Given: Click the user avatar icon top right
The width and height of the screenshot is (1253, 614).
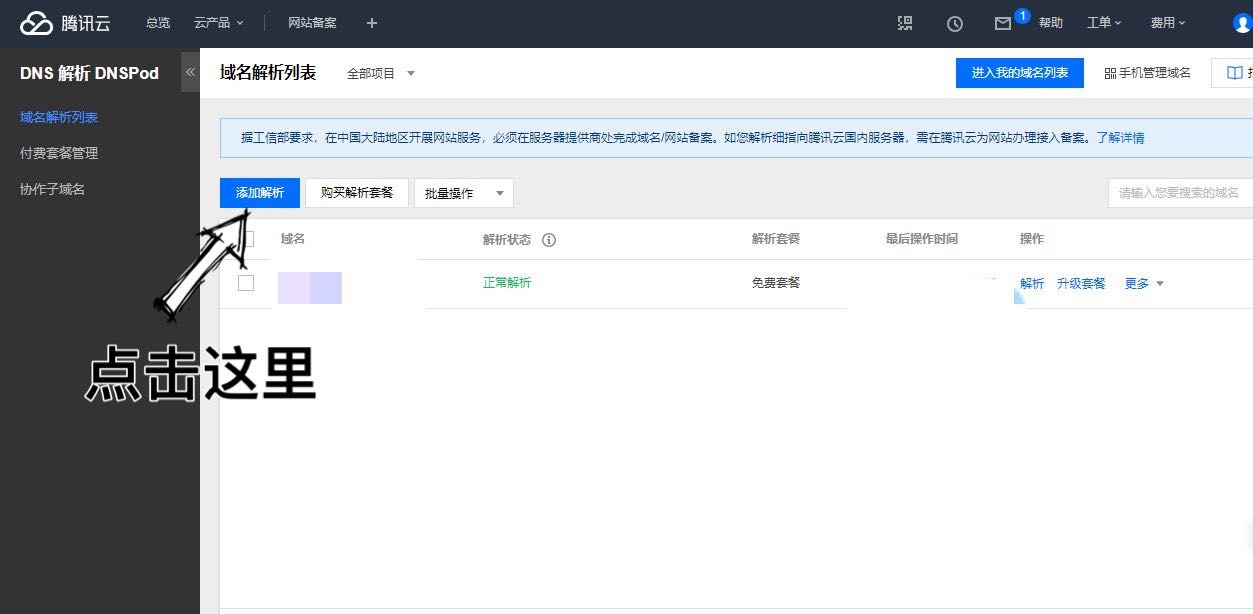Looking at the screenshot, I should (x=1241, y=22).
